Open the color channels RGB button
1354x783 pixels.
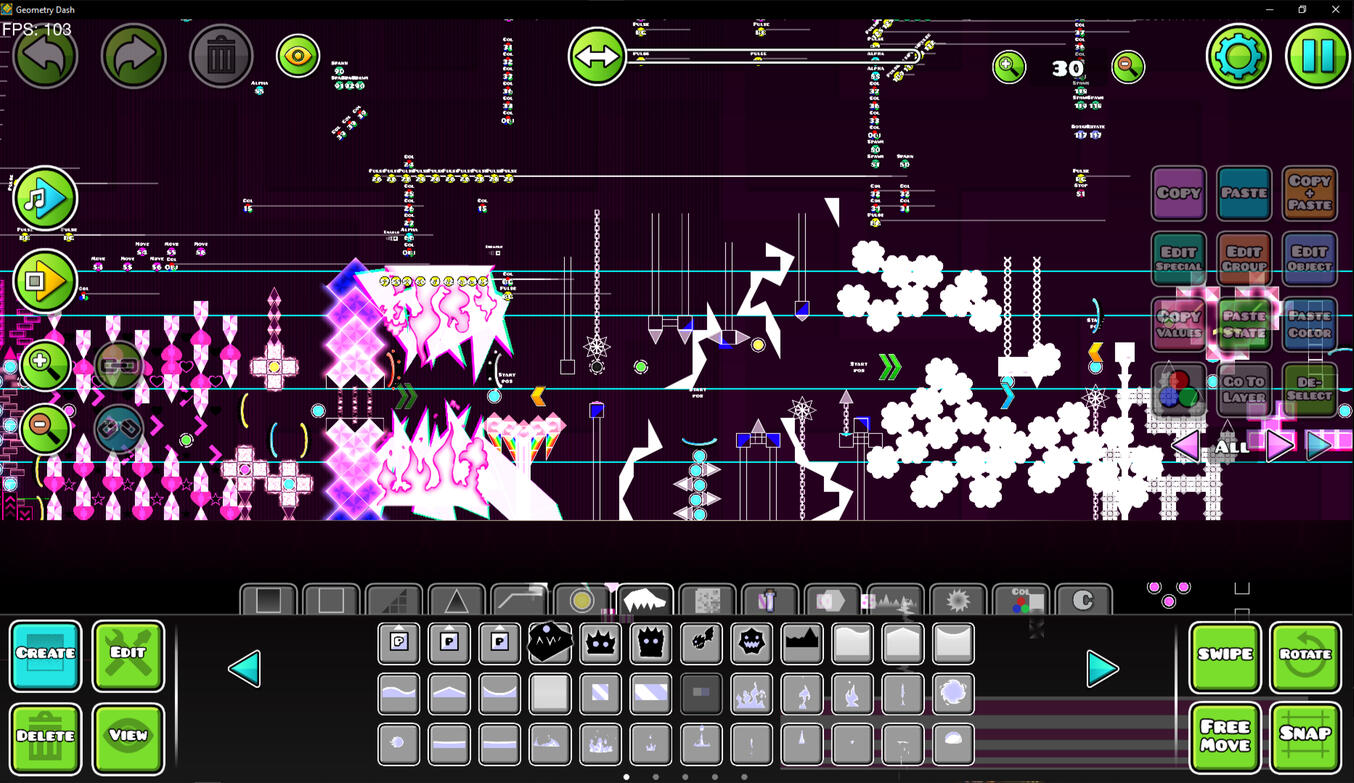click(1178, 388)
